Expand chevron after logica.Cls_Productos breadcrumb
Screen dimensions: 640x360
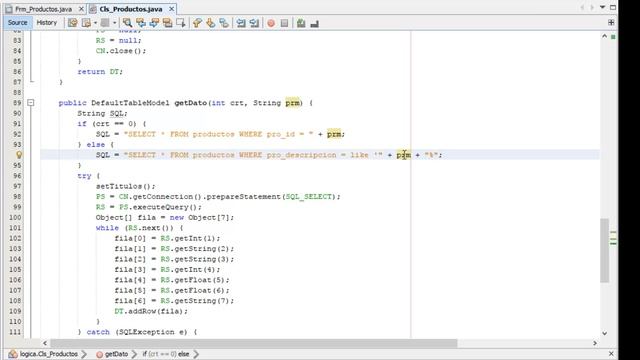84,354
